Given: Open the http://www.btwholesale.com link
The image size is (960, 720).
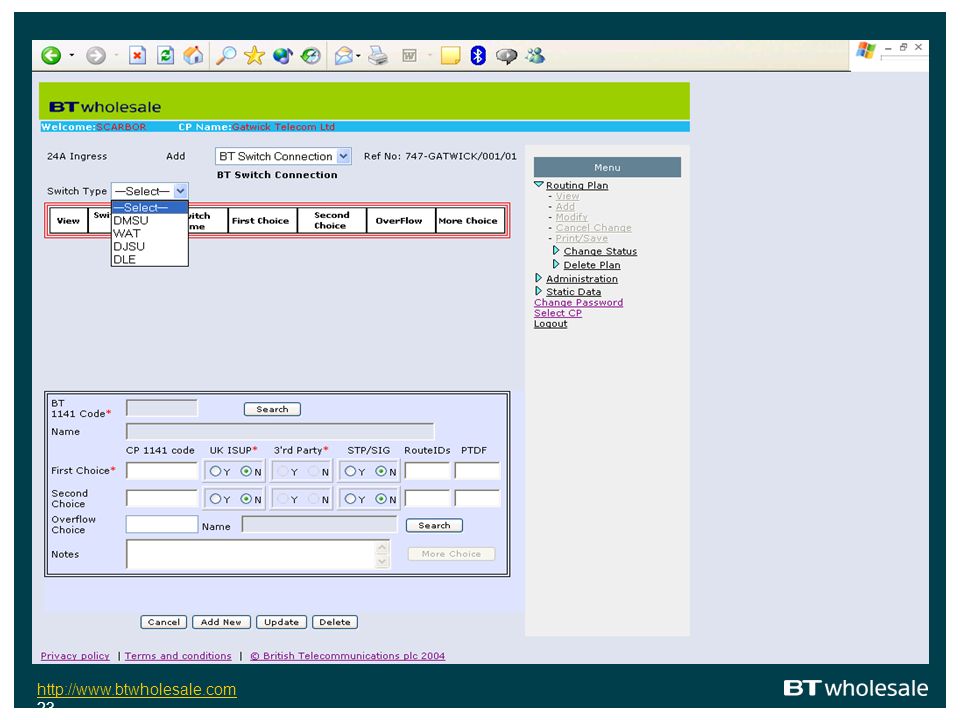Looking at the screenshot, I should (137, 689).
